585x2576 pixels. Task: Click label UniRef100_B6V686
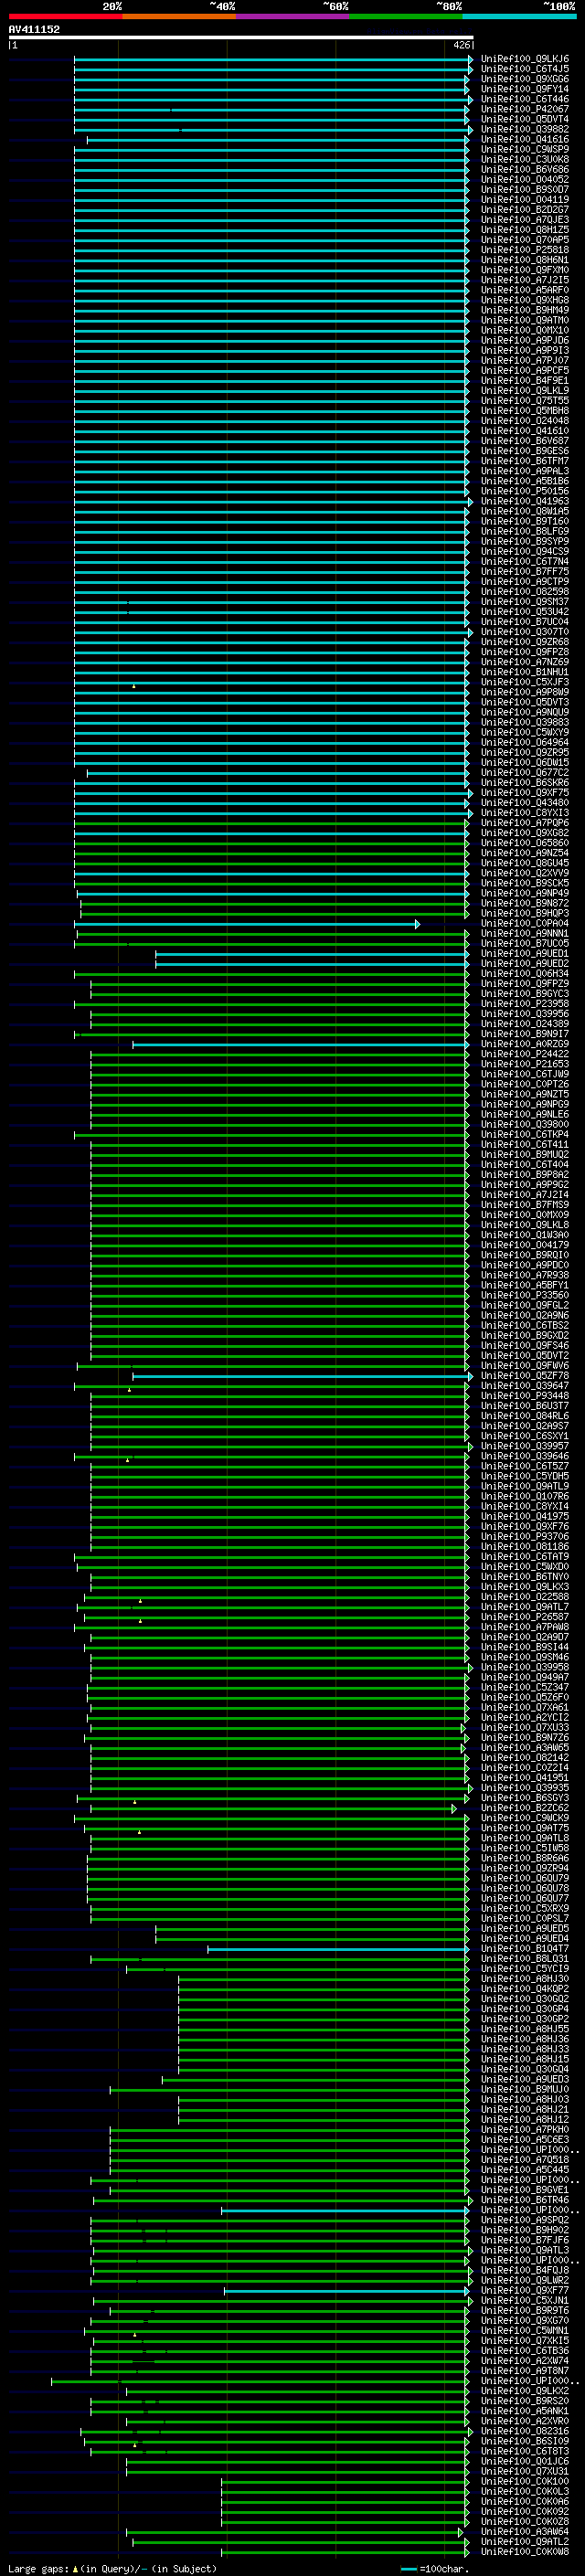[525, 169]
